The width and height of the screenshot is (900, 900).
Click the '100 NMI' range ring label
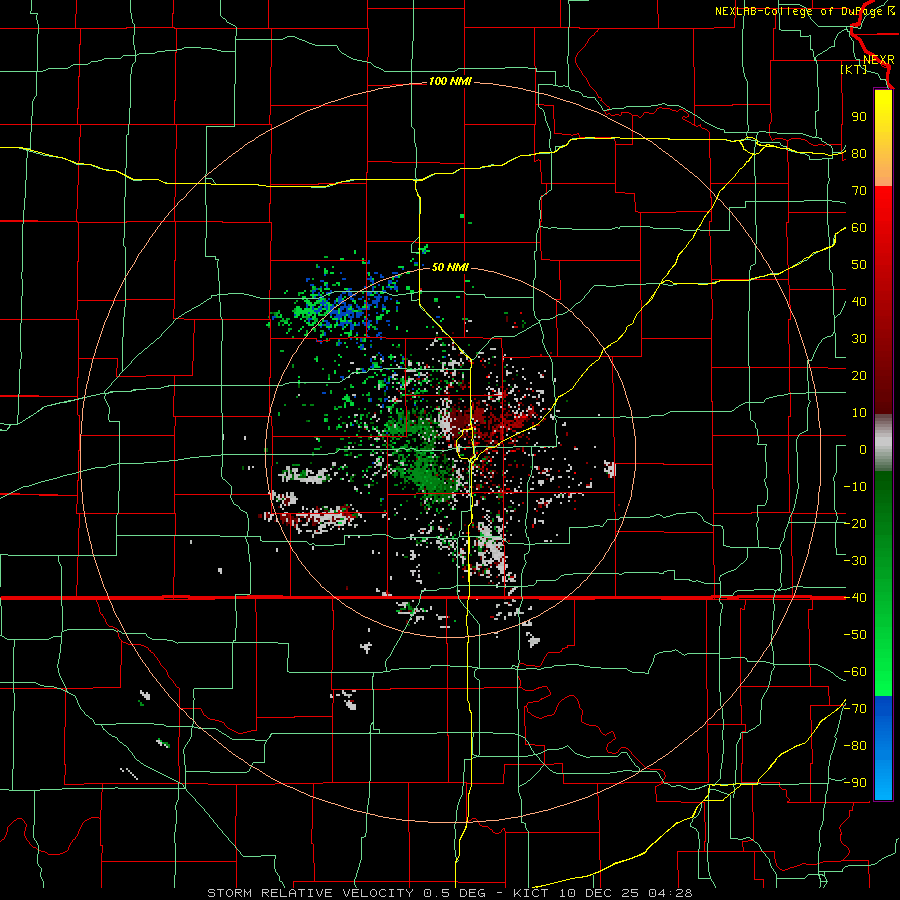(x=450, y=82)
